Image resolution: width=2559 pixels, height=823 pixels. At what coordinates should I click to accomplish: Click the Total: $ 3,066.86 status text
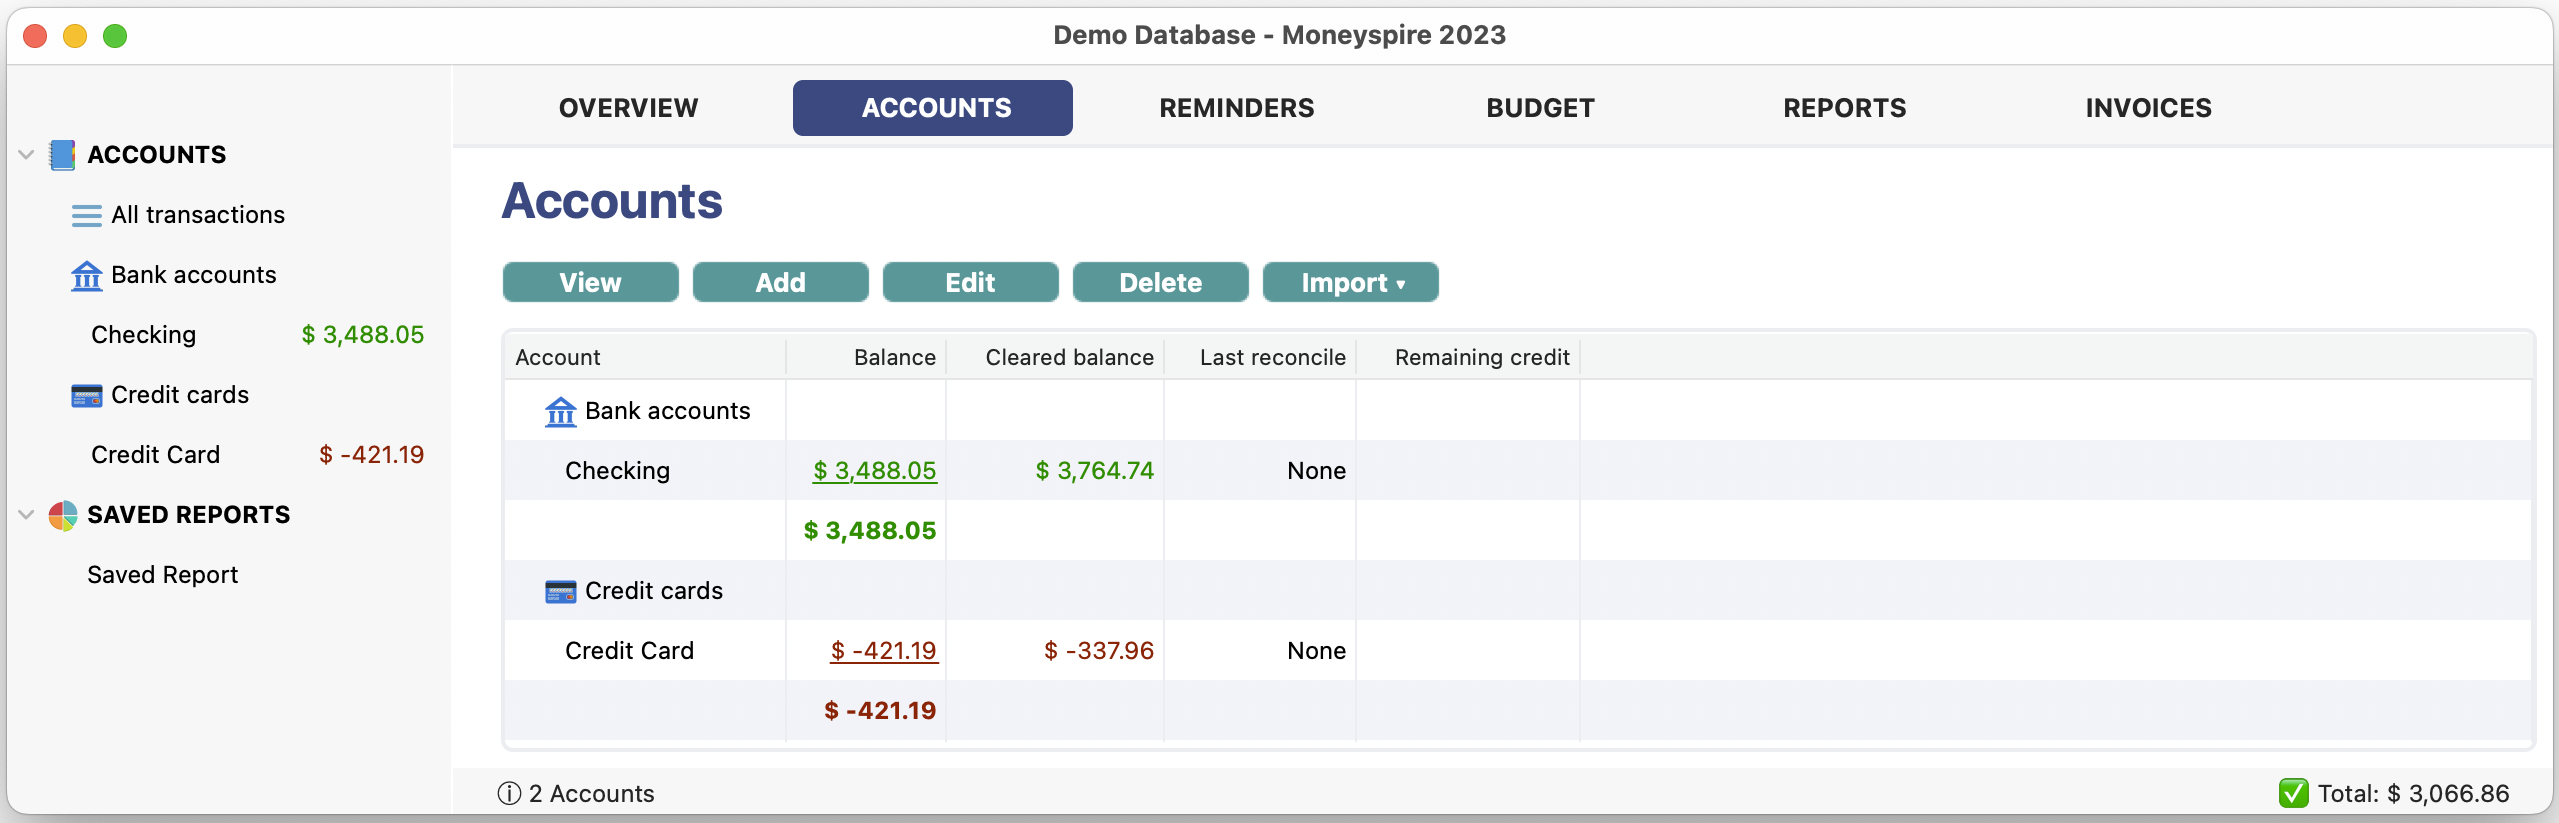2414,793
